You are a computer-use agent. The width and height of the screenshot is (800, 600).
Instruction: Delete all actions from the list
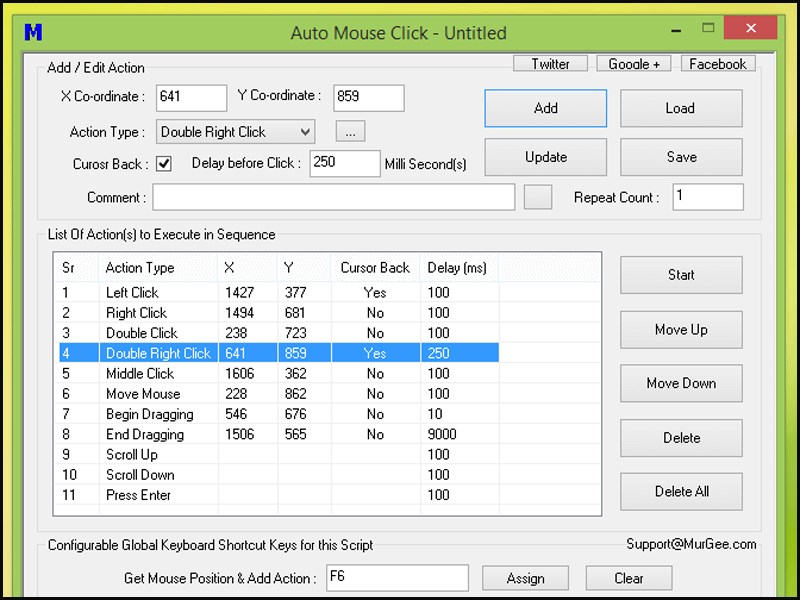(681, 491)
